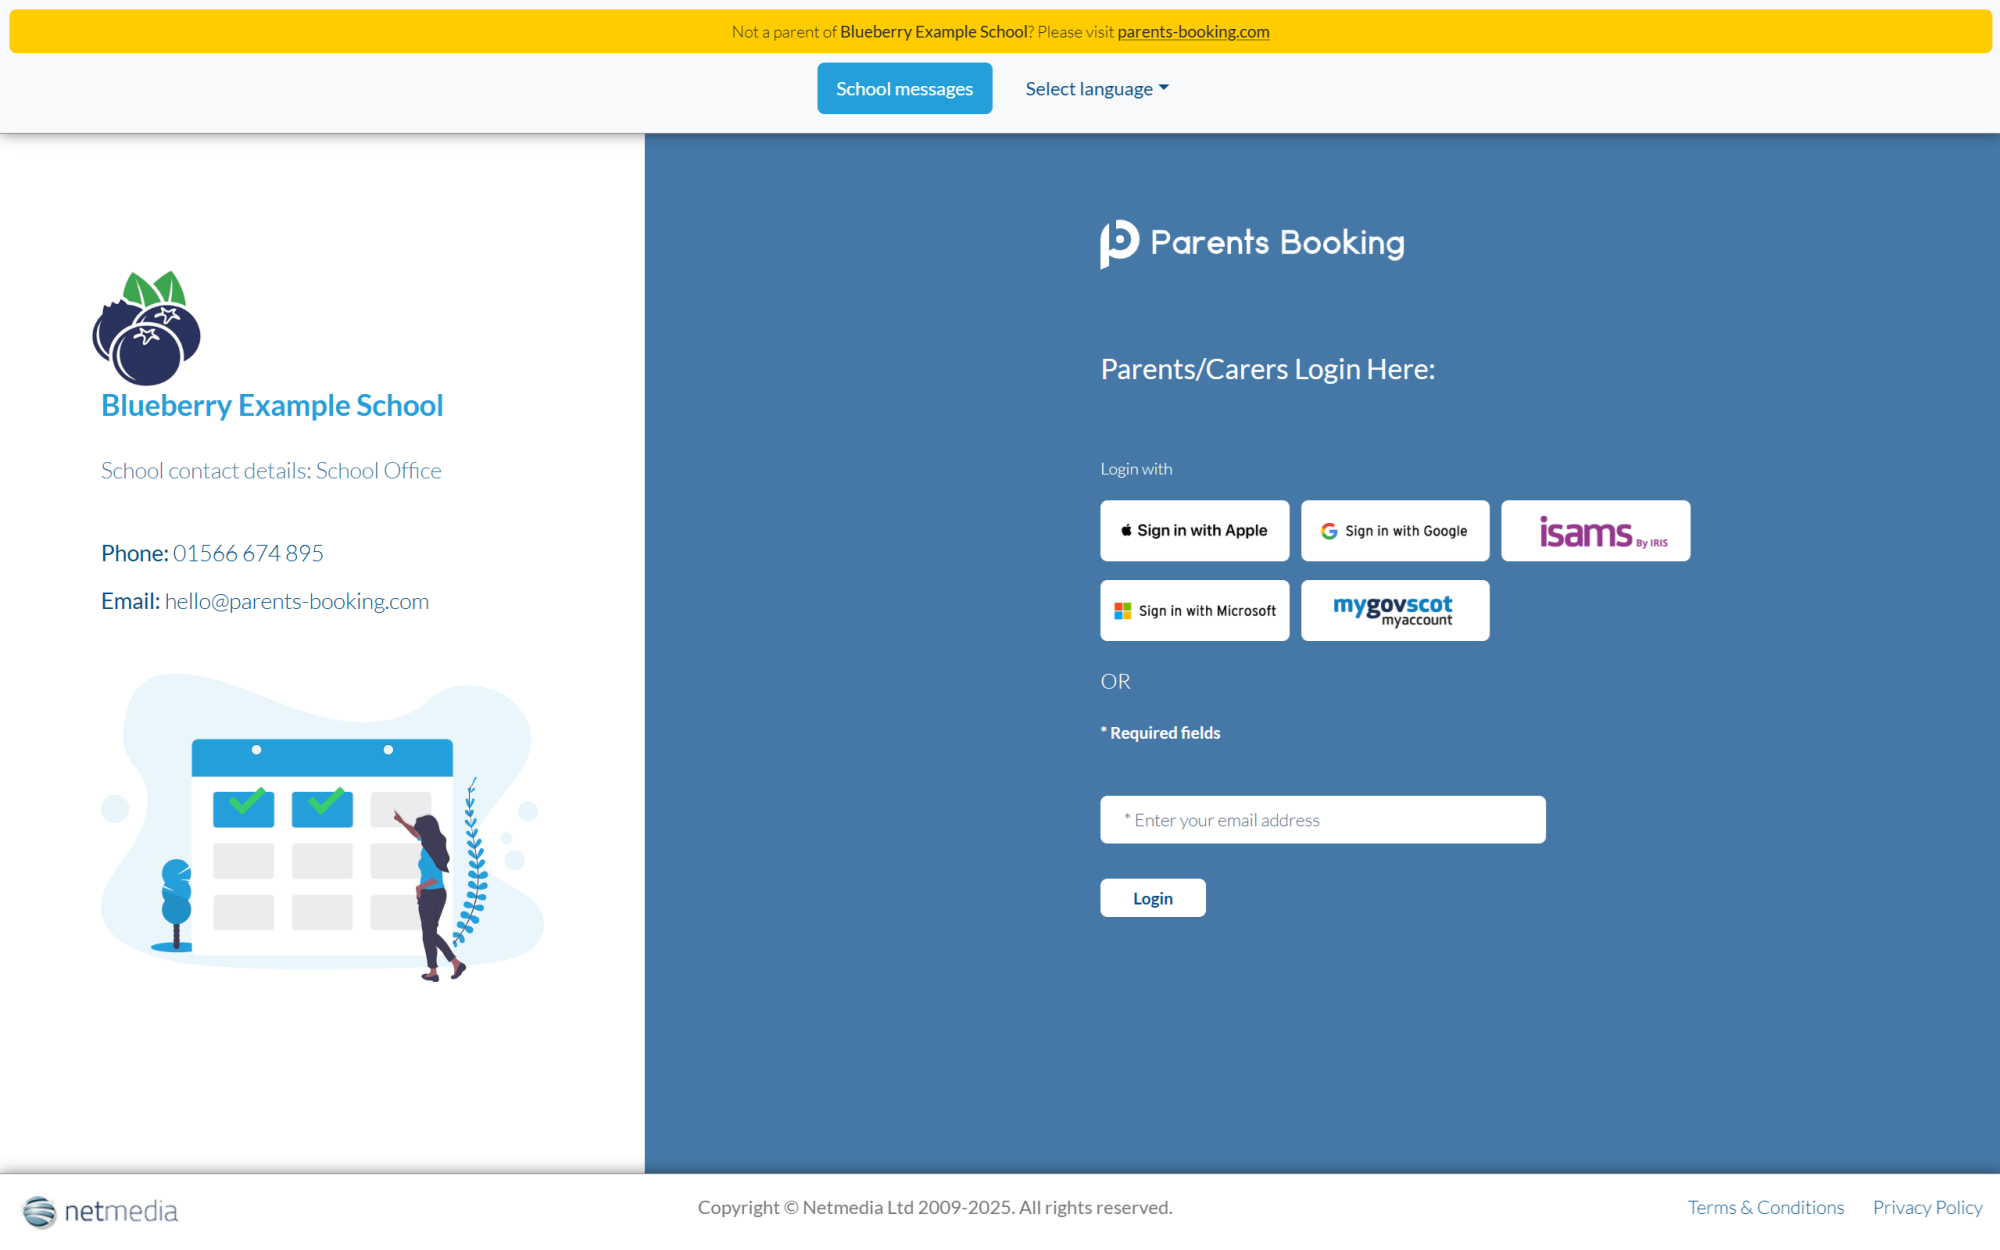Click the hello@parents-booking.com email address
The width and height of the screenshot is (2000, 1250).
point(297,601)
